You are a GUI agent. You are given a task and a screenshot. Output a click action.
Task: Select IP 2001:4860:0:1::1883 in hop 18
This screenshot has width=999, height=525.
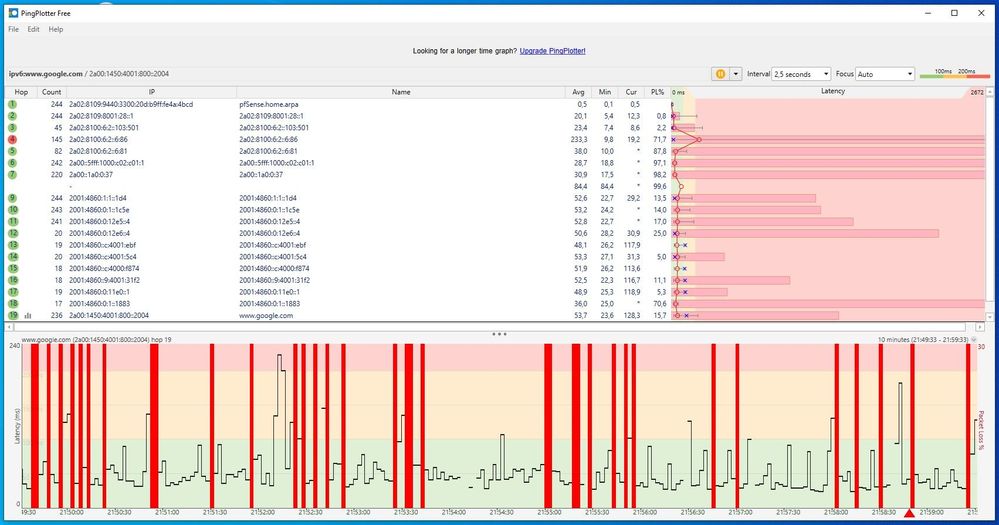(x=99, y=303)
